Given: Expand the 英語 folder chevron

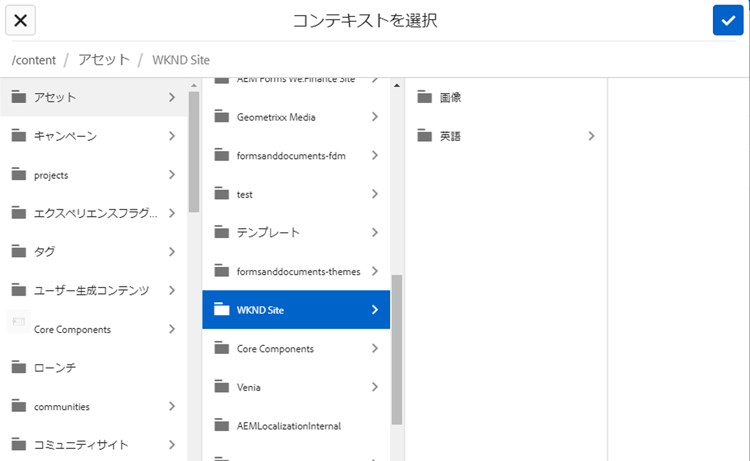Looking at the screenshot, I should (591, 136).
